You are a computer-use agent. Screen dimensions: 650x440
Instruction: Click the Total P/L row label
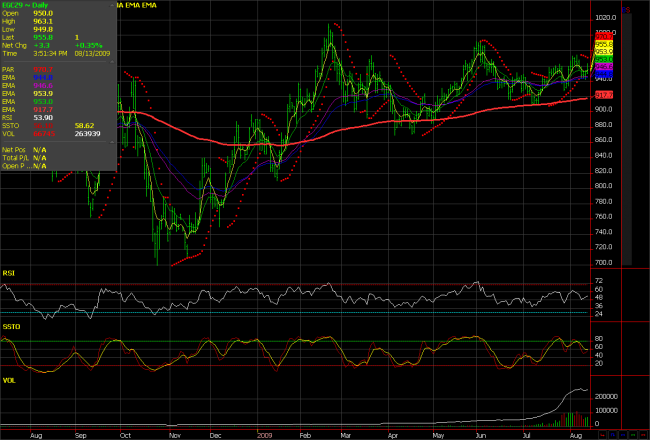15,158
